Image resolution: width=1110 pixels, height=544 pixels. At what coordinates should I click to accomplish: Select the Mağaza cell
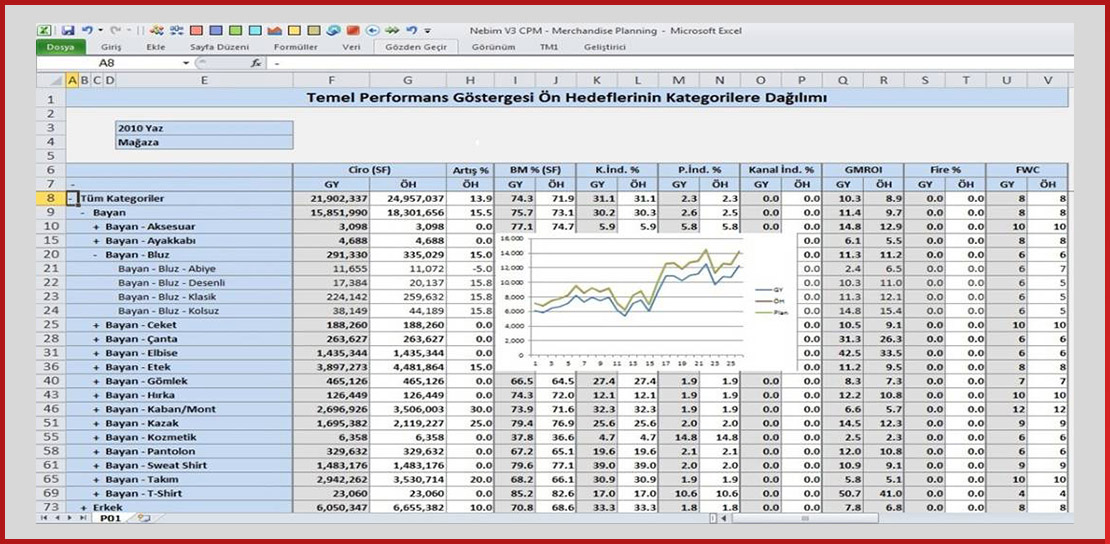click(x=205, y=142)
